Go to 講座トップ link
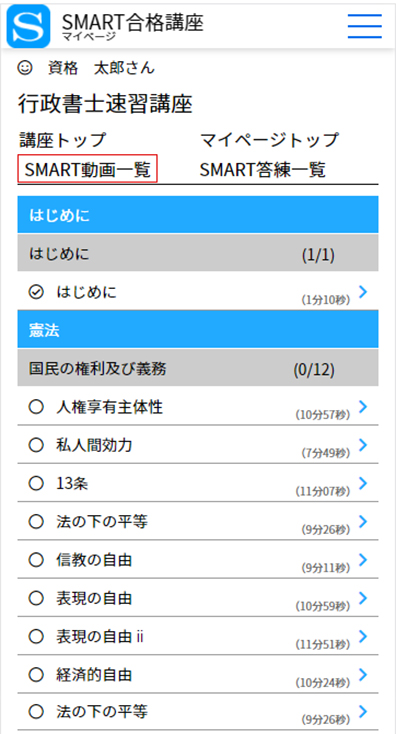This screenshot has width=396, height=734. (63, 139)
